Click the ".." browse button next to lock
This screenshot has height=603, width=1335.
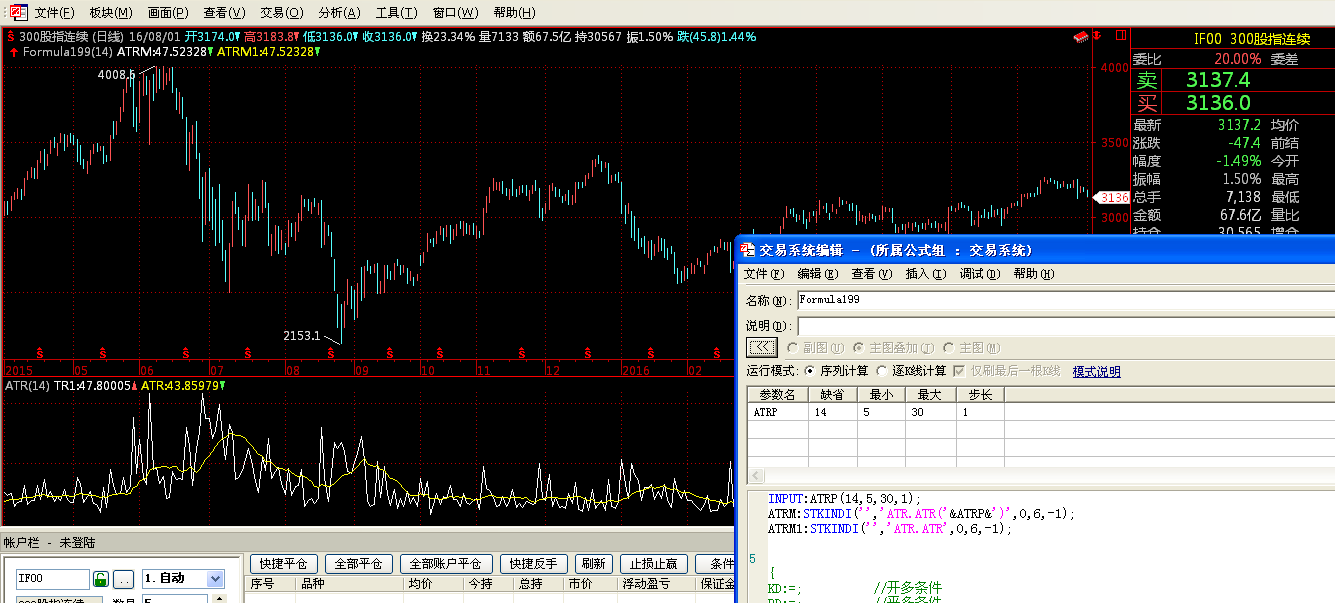point(123,579)
